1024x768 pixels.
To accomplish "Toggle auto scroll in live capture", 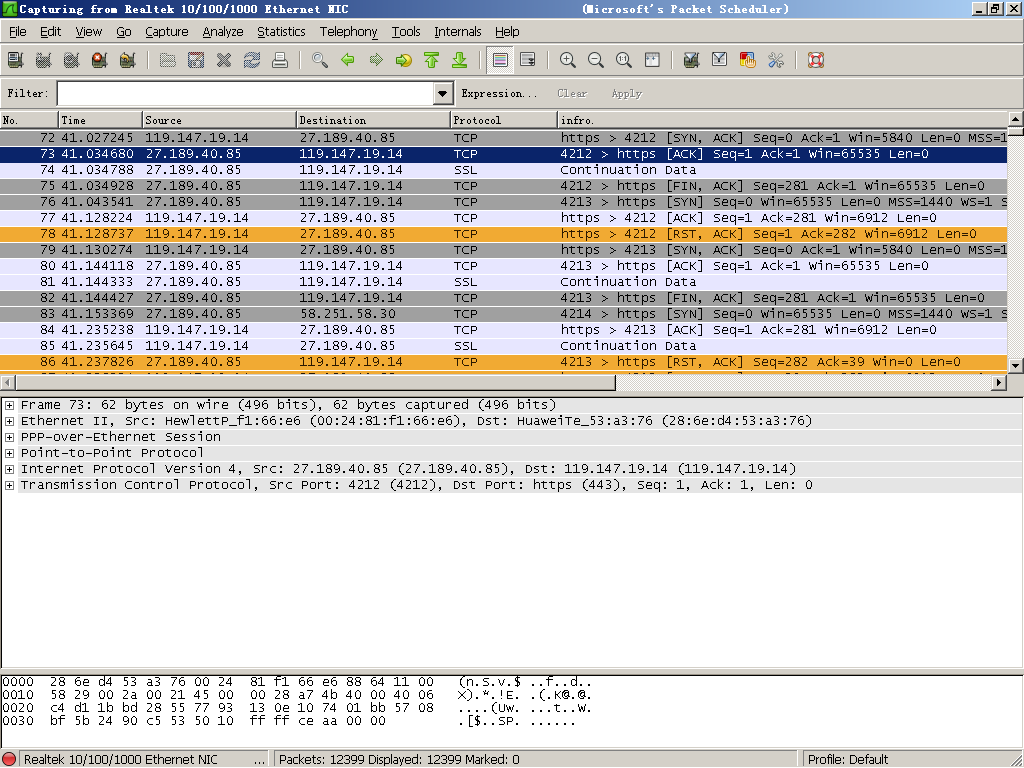I will [528, 60].
